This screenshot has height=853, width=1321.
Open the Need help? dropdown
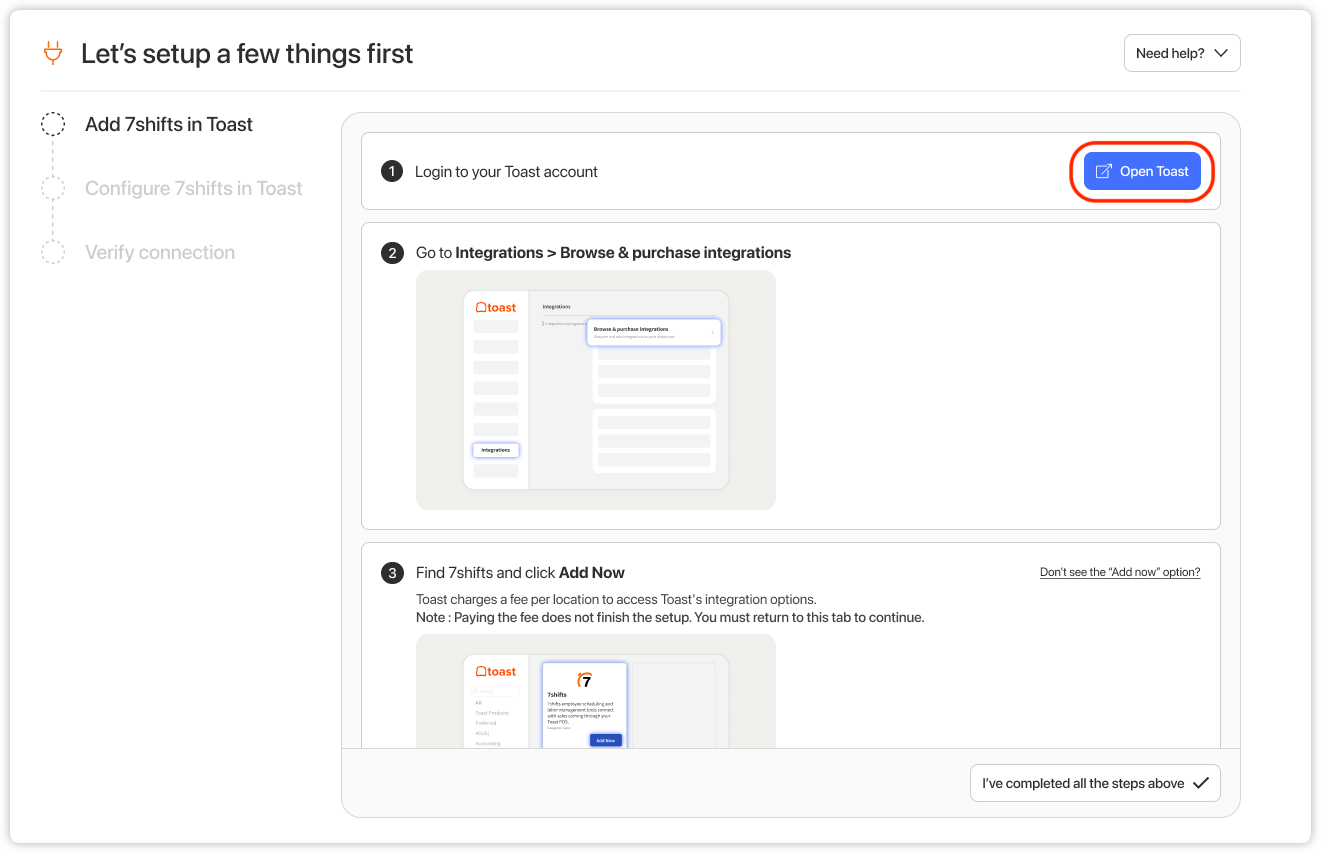(1181, 54)
